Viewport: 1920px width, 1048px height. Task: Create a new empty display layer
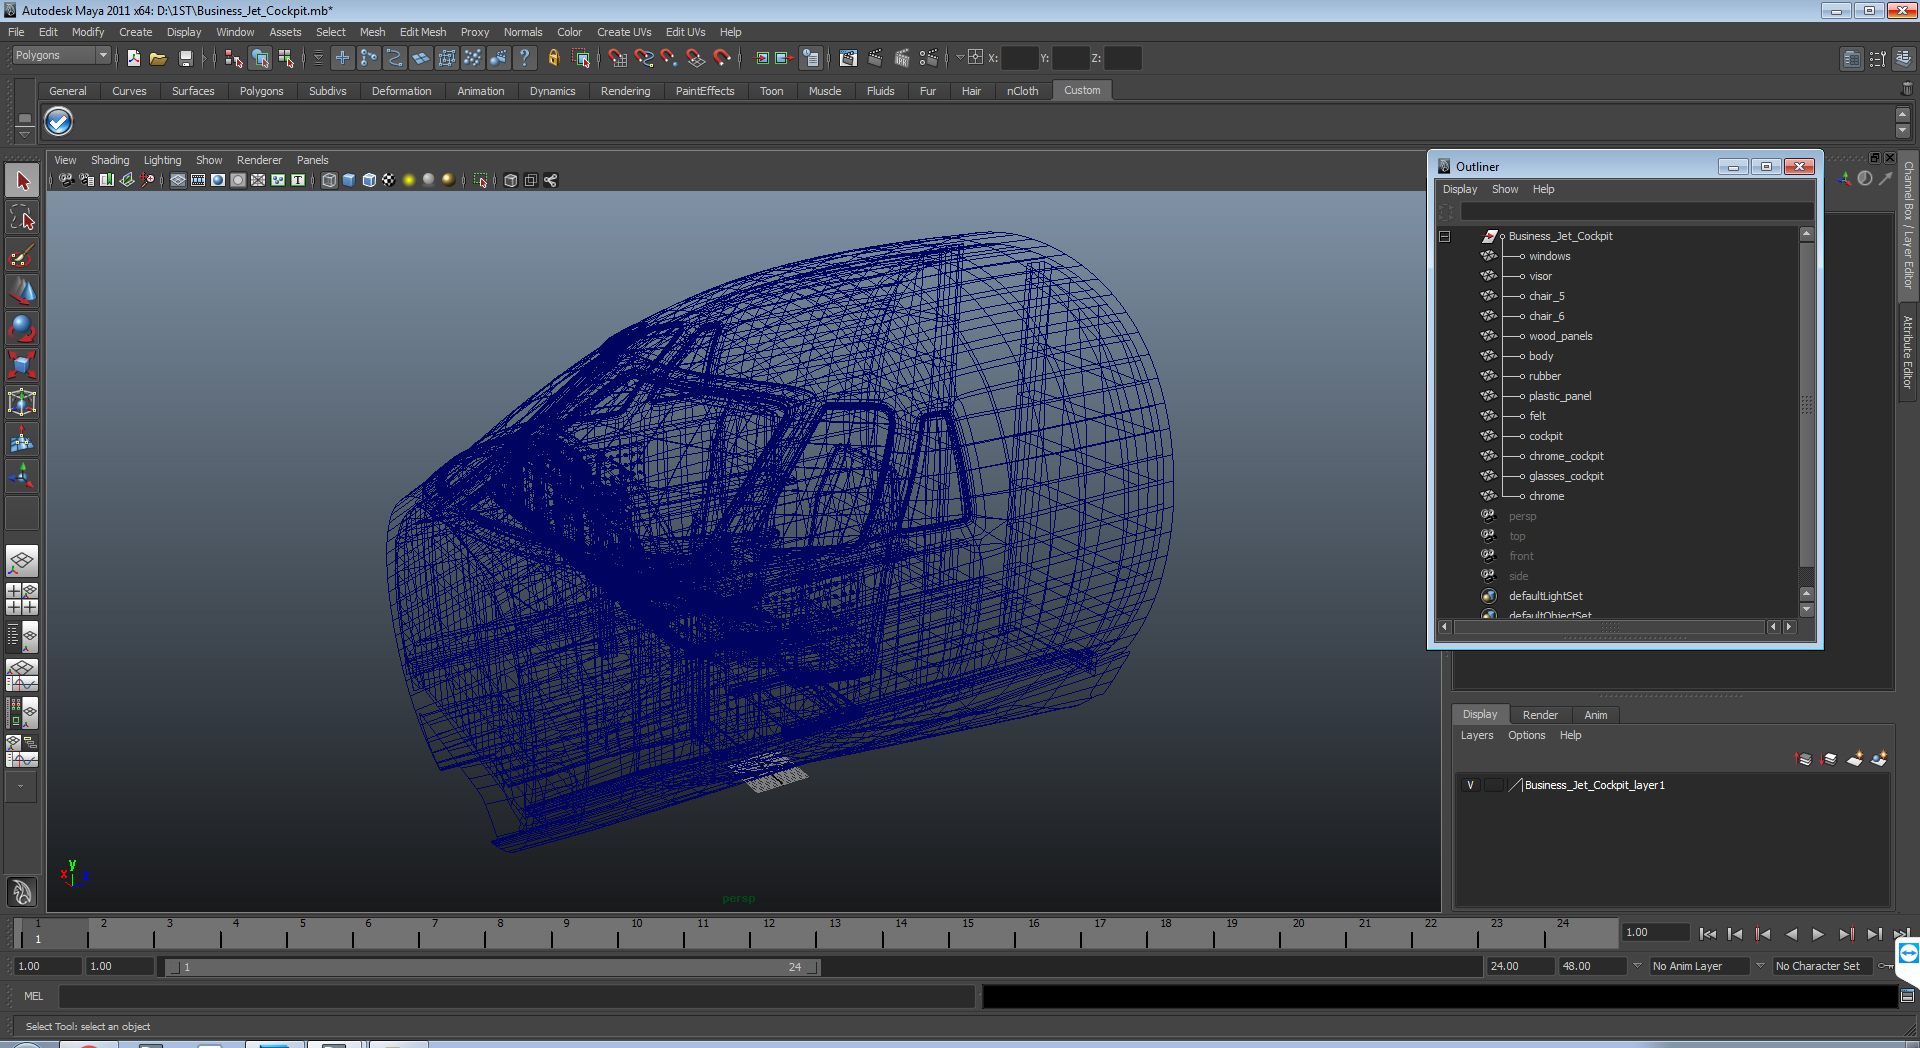[1854, 759]
